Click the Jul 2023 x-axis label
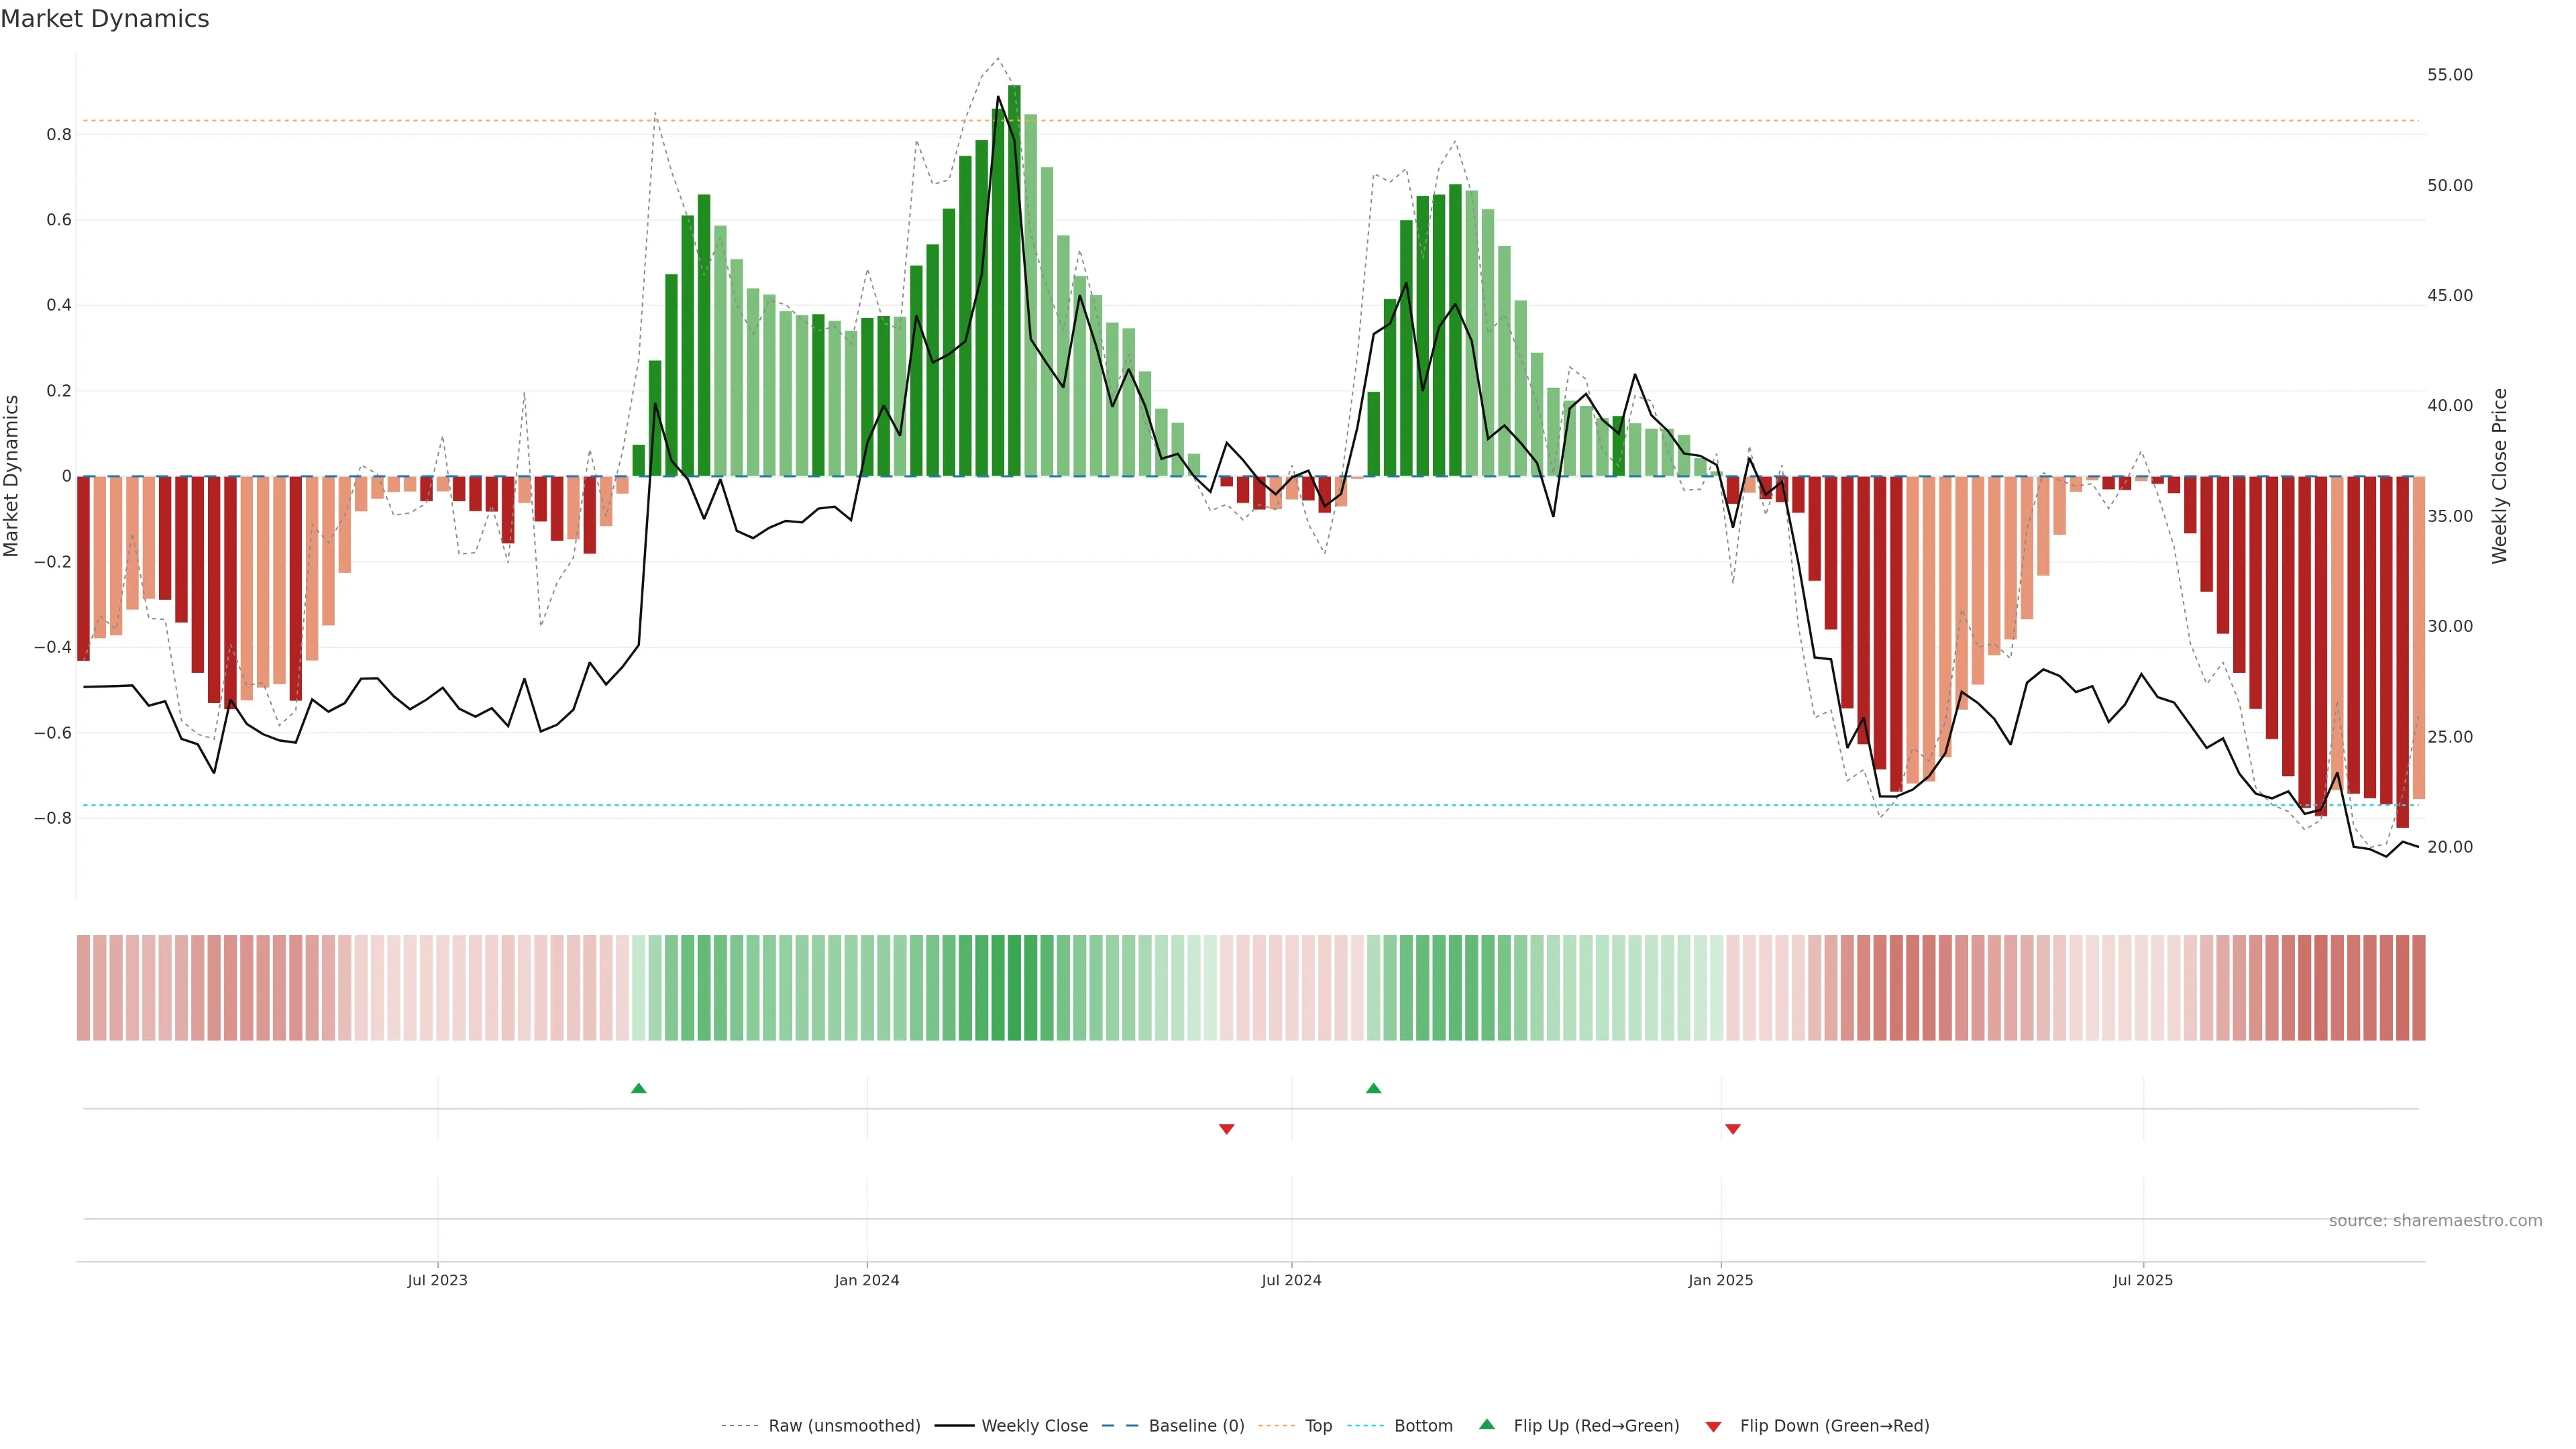2576x1449 pixels. (437, 1280)
